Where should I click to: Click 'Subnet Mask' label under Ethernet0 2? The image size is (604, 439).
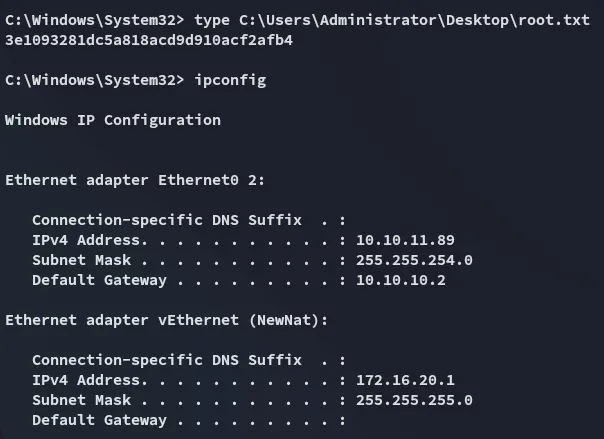(x=82, y=260)
